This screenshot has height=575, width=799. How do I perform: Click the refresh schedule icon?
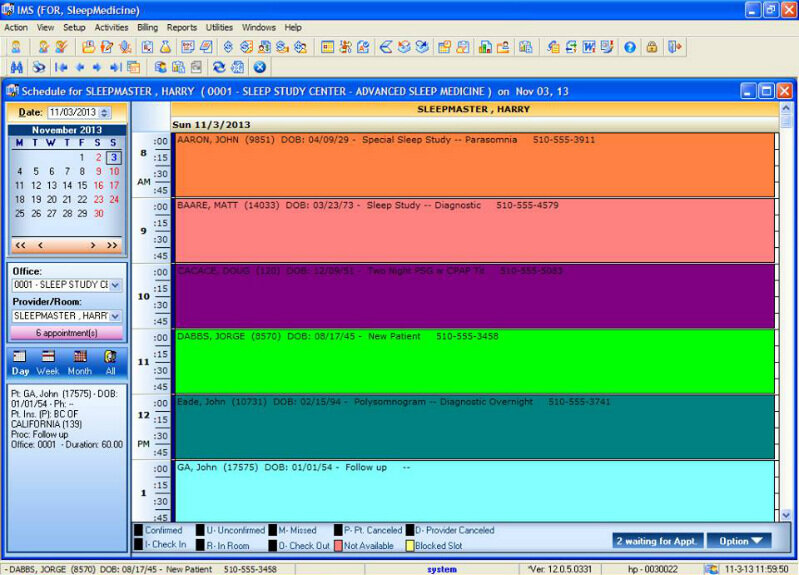[217, 67]
